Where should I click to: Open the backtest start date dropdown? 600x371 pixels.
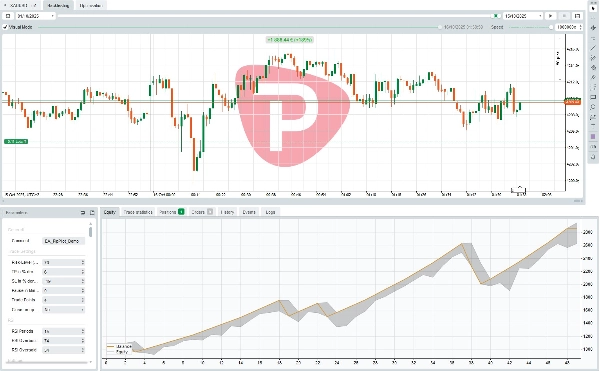(35, 16)
